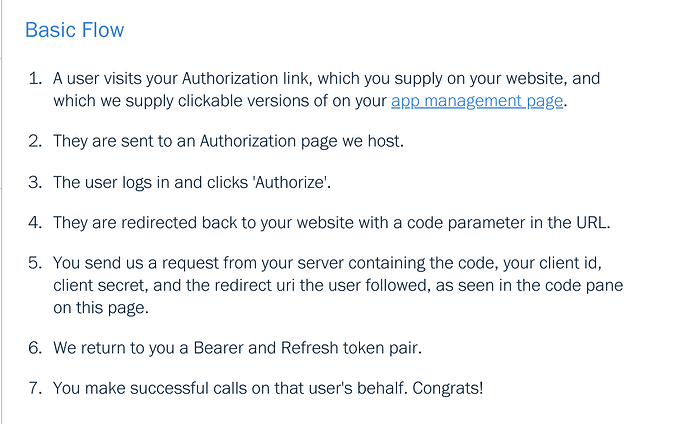This screenshot has height=424, width=690.
Task: Click the list number 5 marker
Action: click(x=34, y=264)
